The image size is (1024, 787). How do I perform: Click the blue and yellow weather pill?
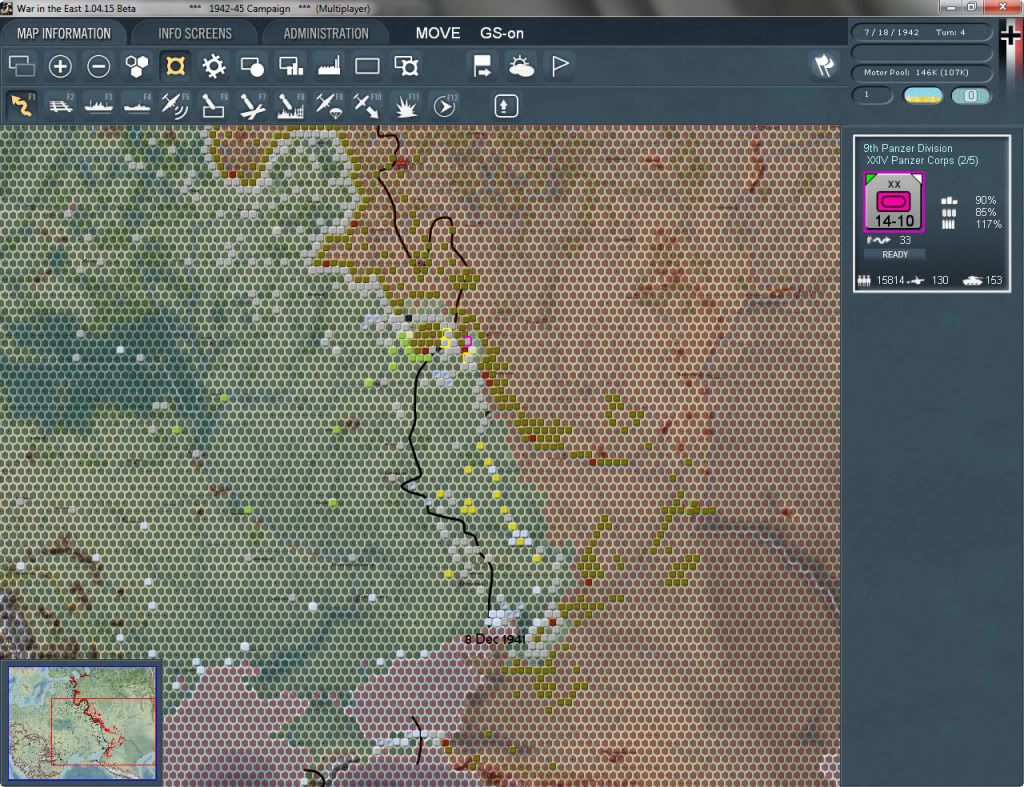tap(922, 95)
